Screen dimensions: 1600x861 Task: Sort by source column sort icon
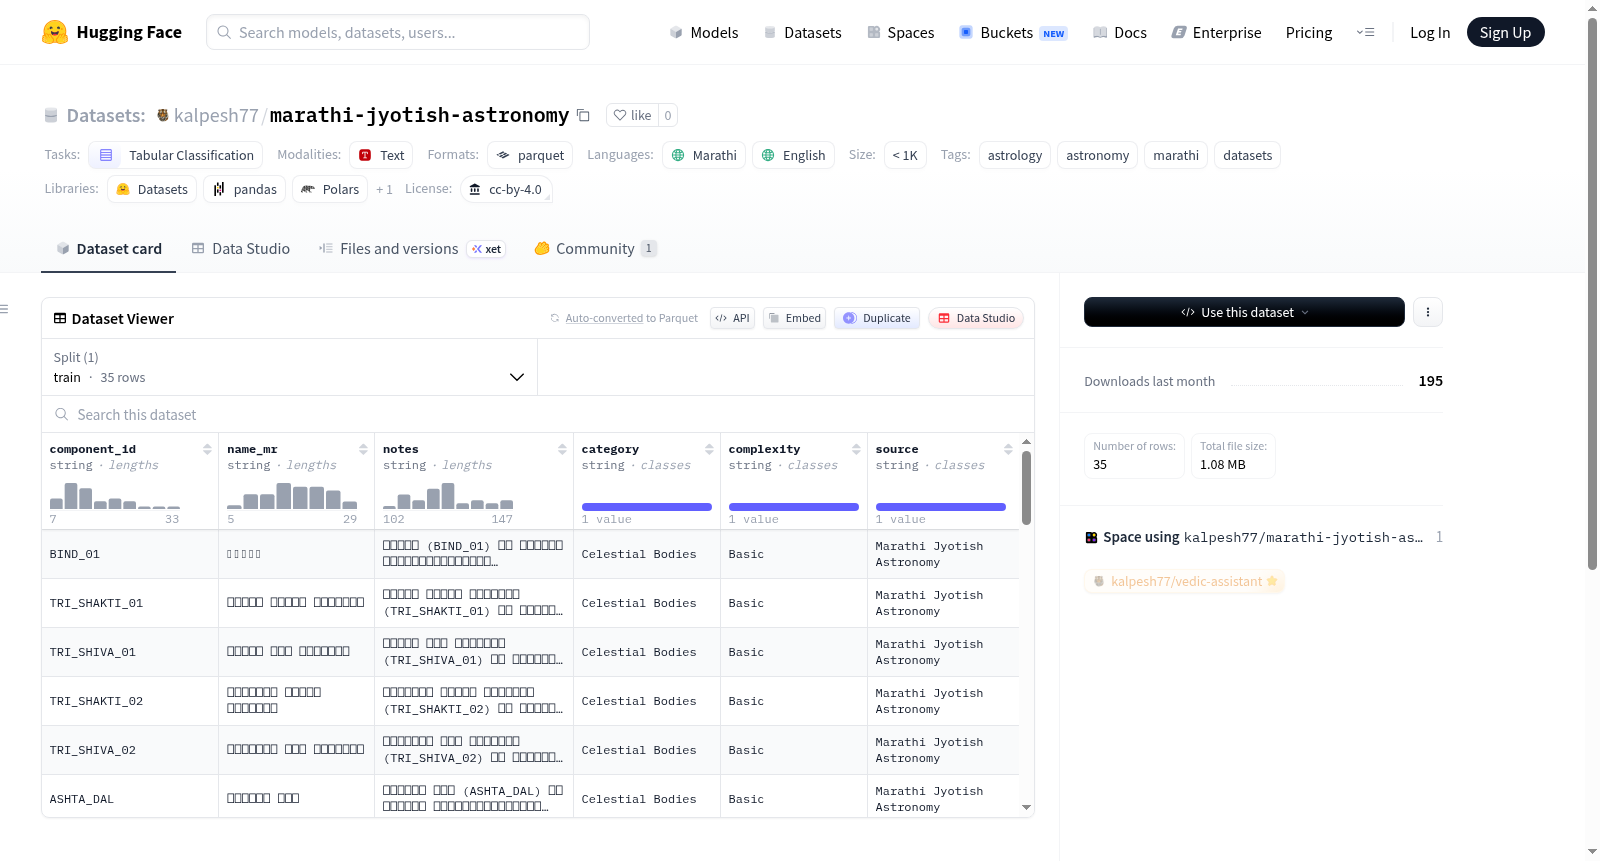[1008, 449]
